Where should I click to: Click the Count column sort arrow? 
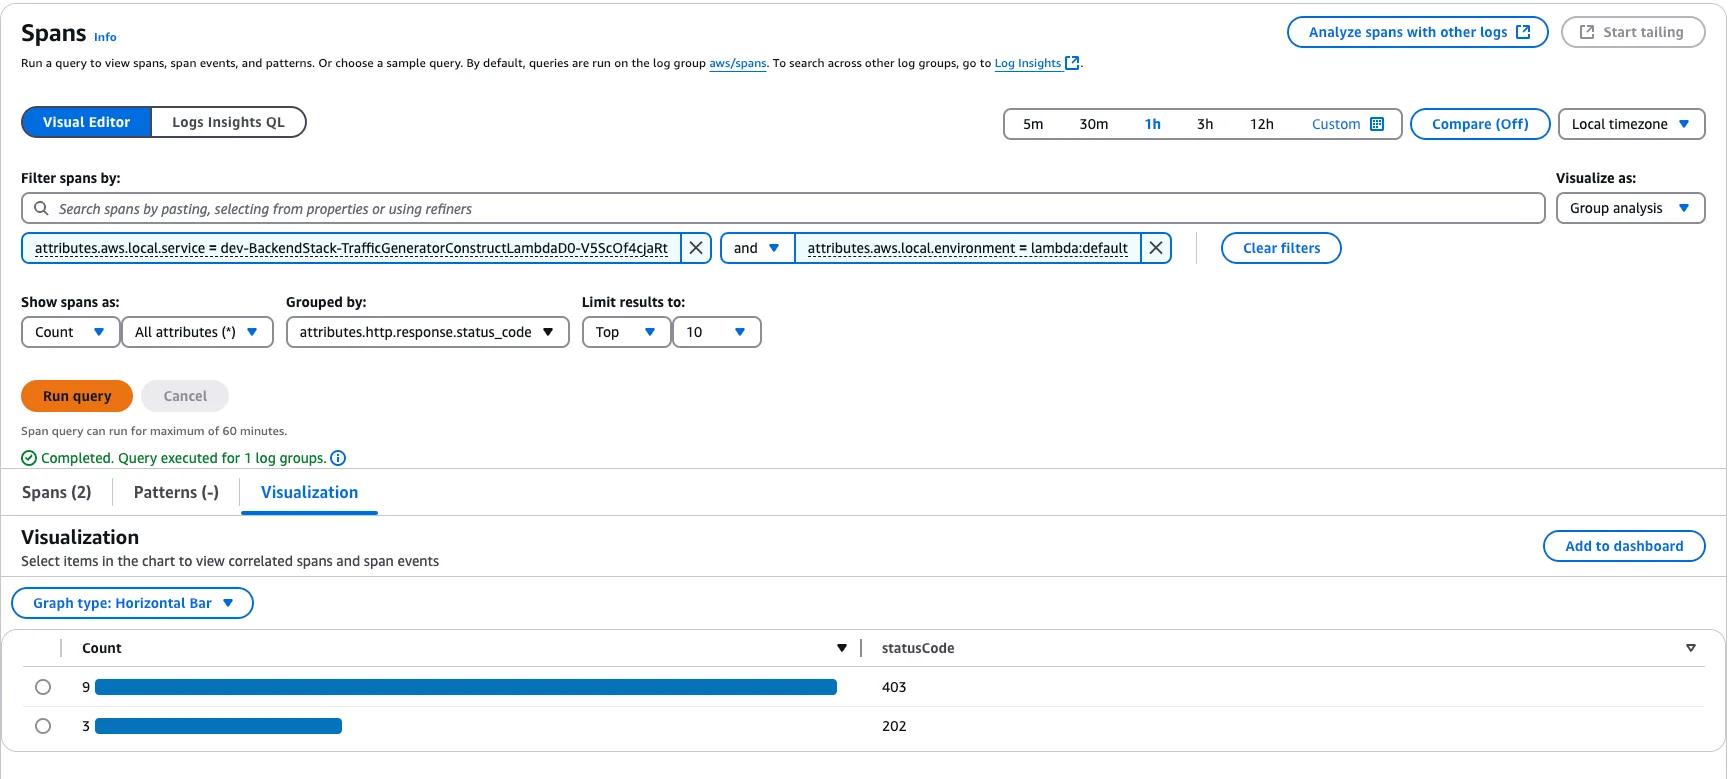pos(842,648)
